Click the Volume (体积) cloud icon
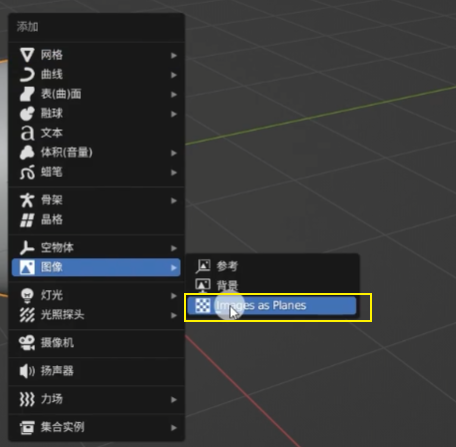The height and width of the screenshot is (447, 456). coord(27,153)
